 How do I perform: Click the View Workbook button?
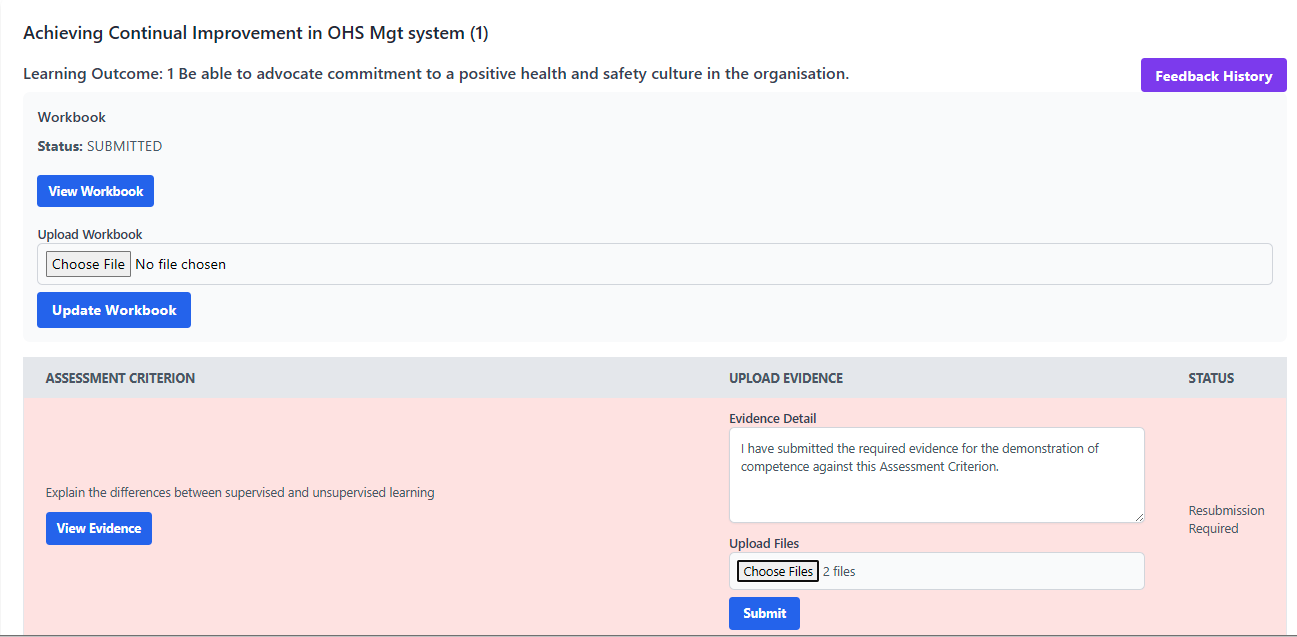(x=95, y=191)
